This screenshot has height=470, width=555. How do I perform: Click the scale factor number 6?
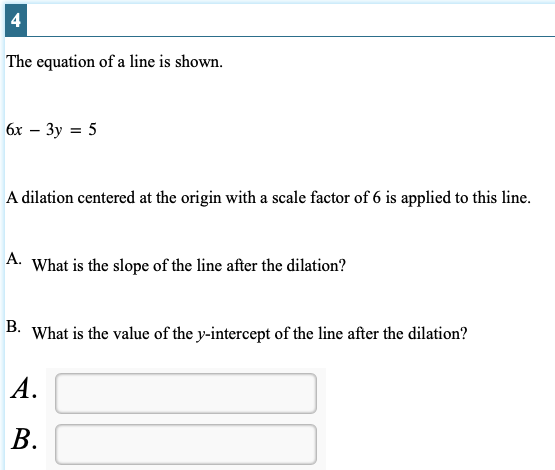pyautogui.click(x=377, y=197)
